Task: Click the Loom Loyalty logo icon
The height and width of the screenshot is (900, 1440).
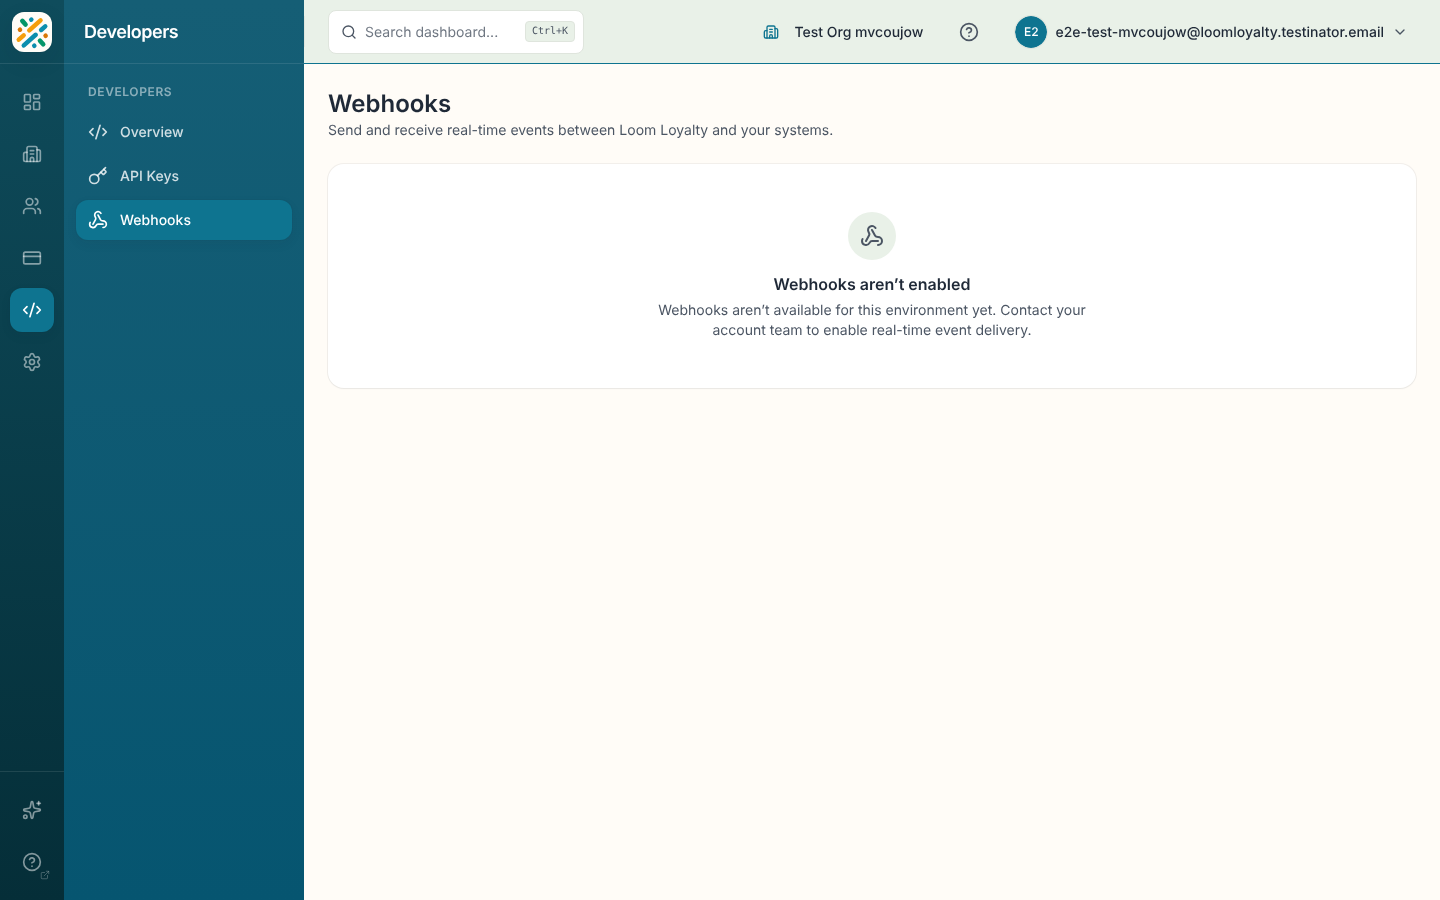Action: click(32, 32)
